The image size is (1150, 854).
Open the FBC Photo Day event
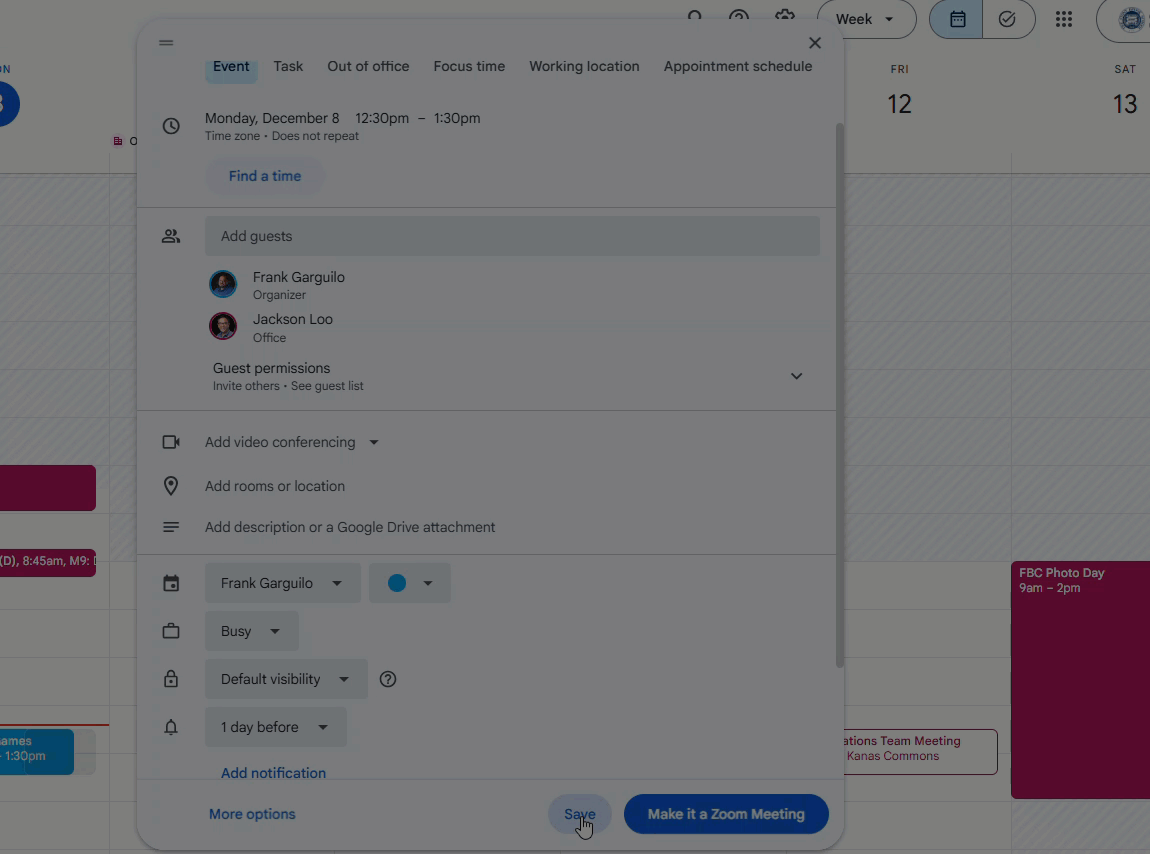pos(1080,680)
